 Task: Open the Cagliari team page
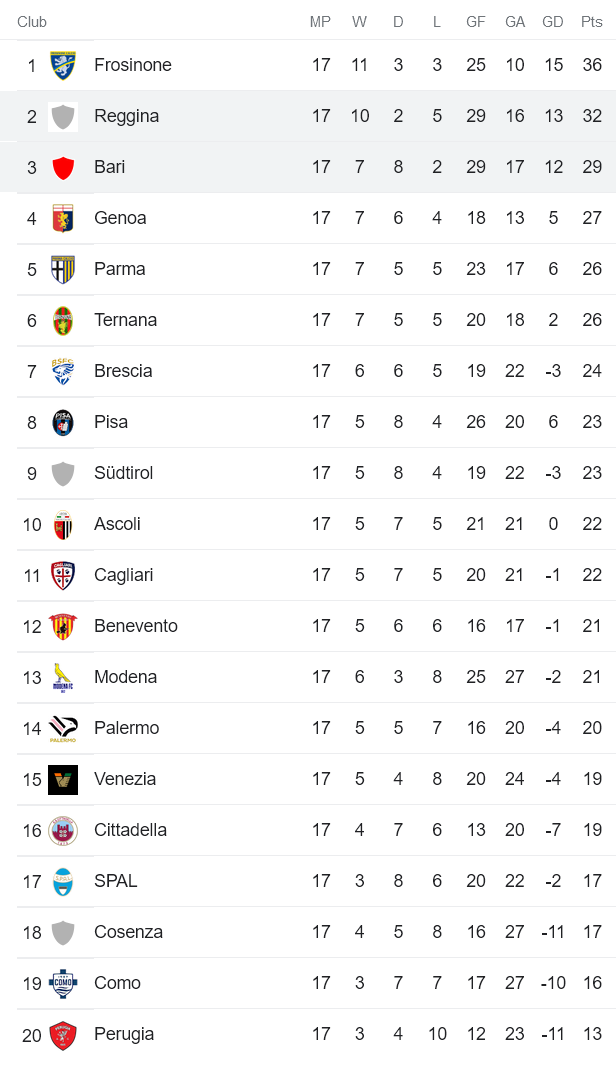point(123,575)
